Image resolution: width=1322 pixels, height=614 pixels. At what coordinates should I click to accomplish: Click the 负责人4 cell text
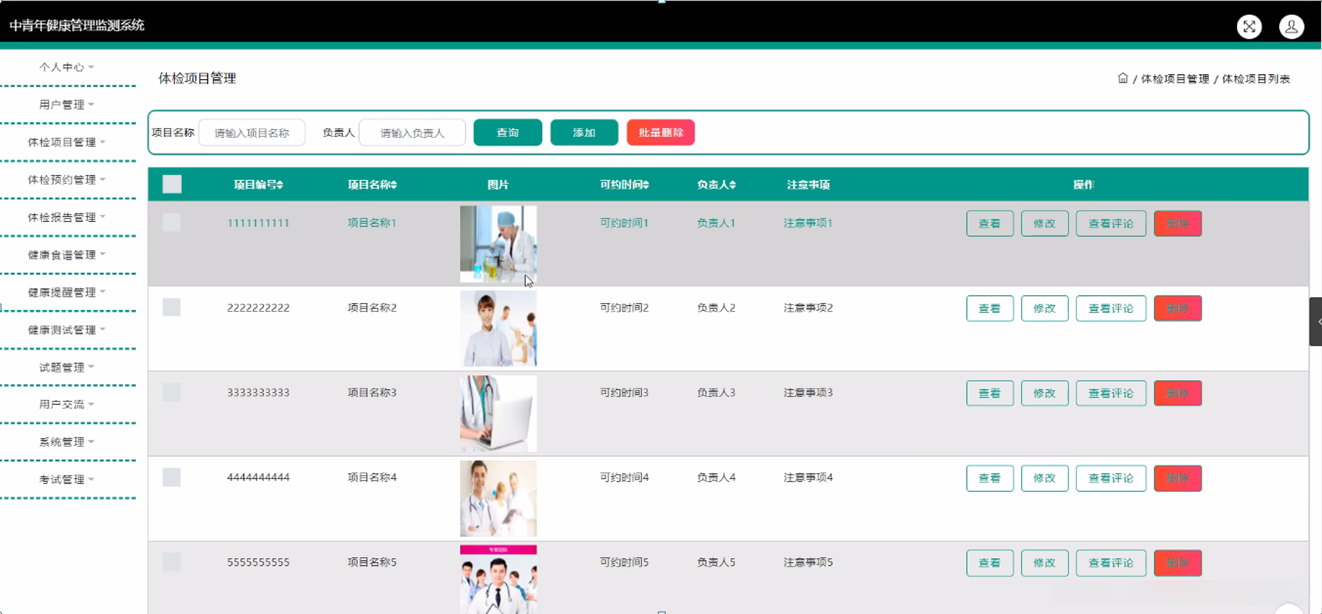(x=716, y=478)
